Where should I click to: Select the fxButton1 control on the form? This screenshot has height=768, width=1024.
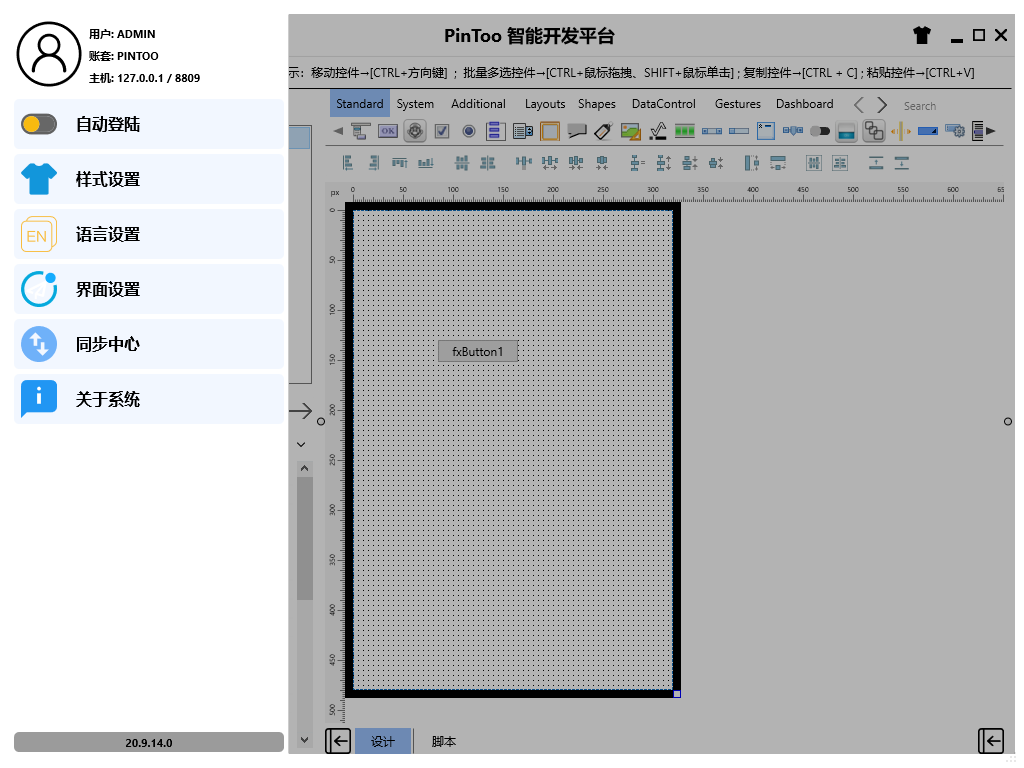tap(477, 351)
